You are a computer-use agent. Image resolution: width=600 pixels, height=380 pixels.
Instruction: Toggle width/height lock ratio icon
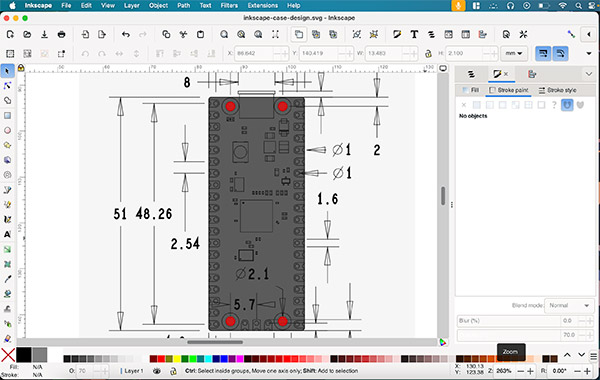coord(428,54)
